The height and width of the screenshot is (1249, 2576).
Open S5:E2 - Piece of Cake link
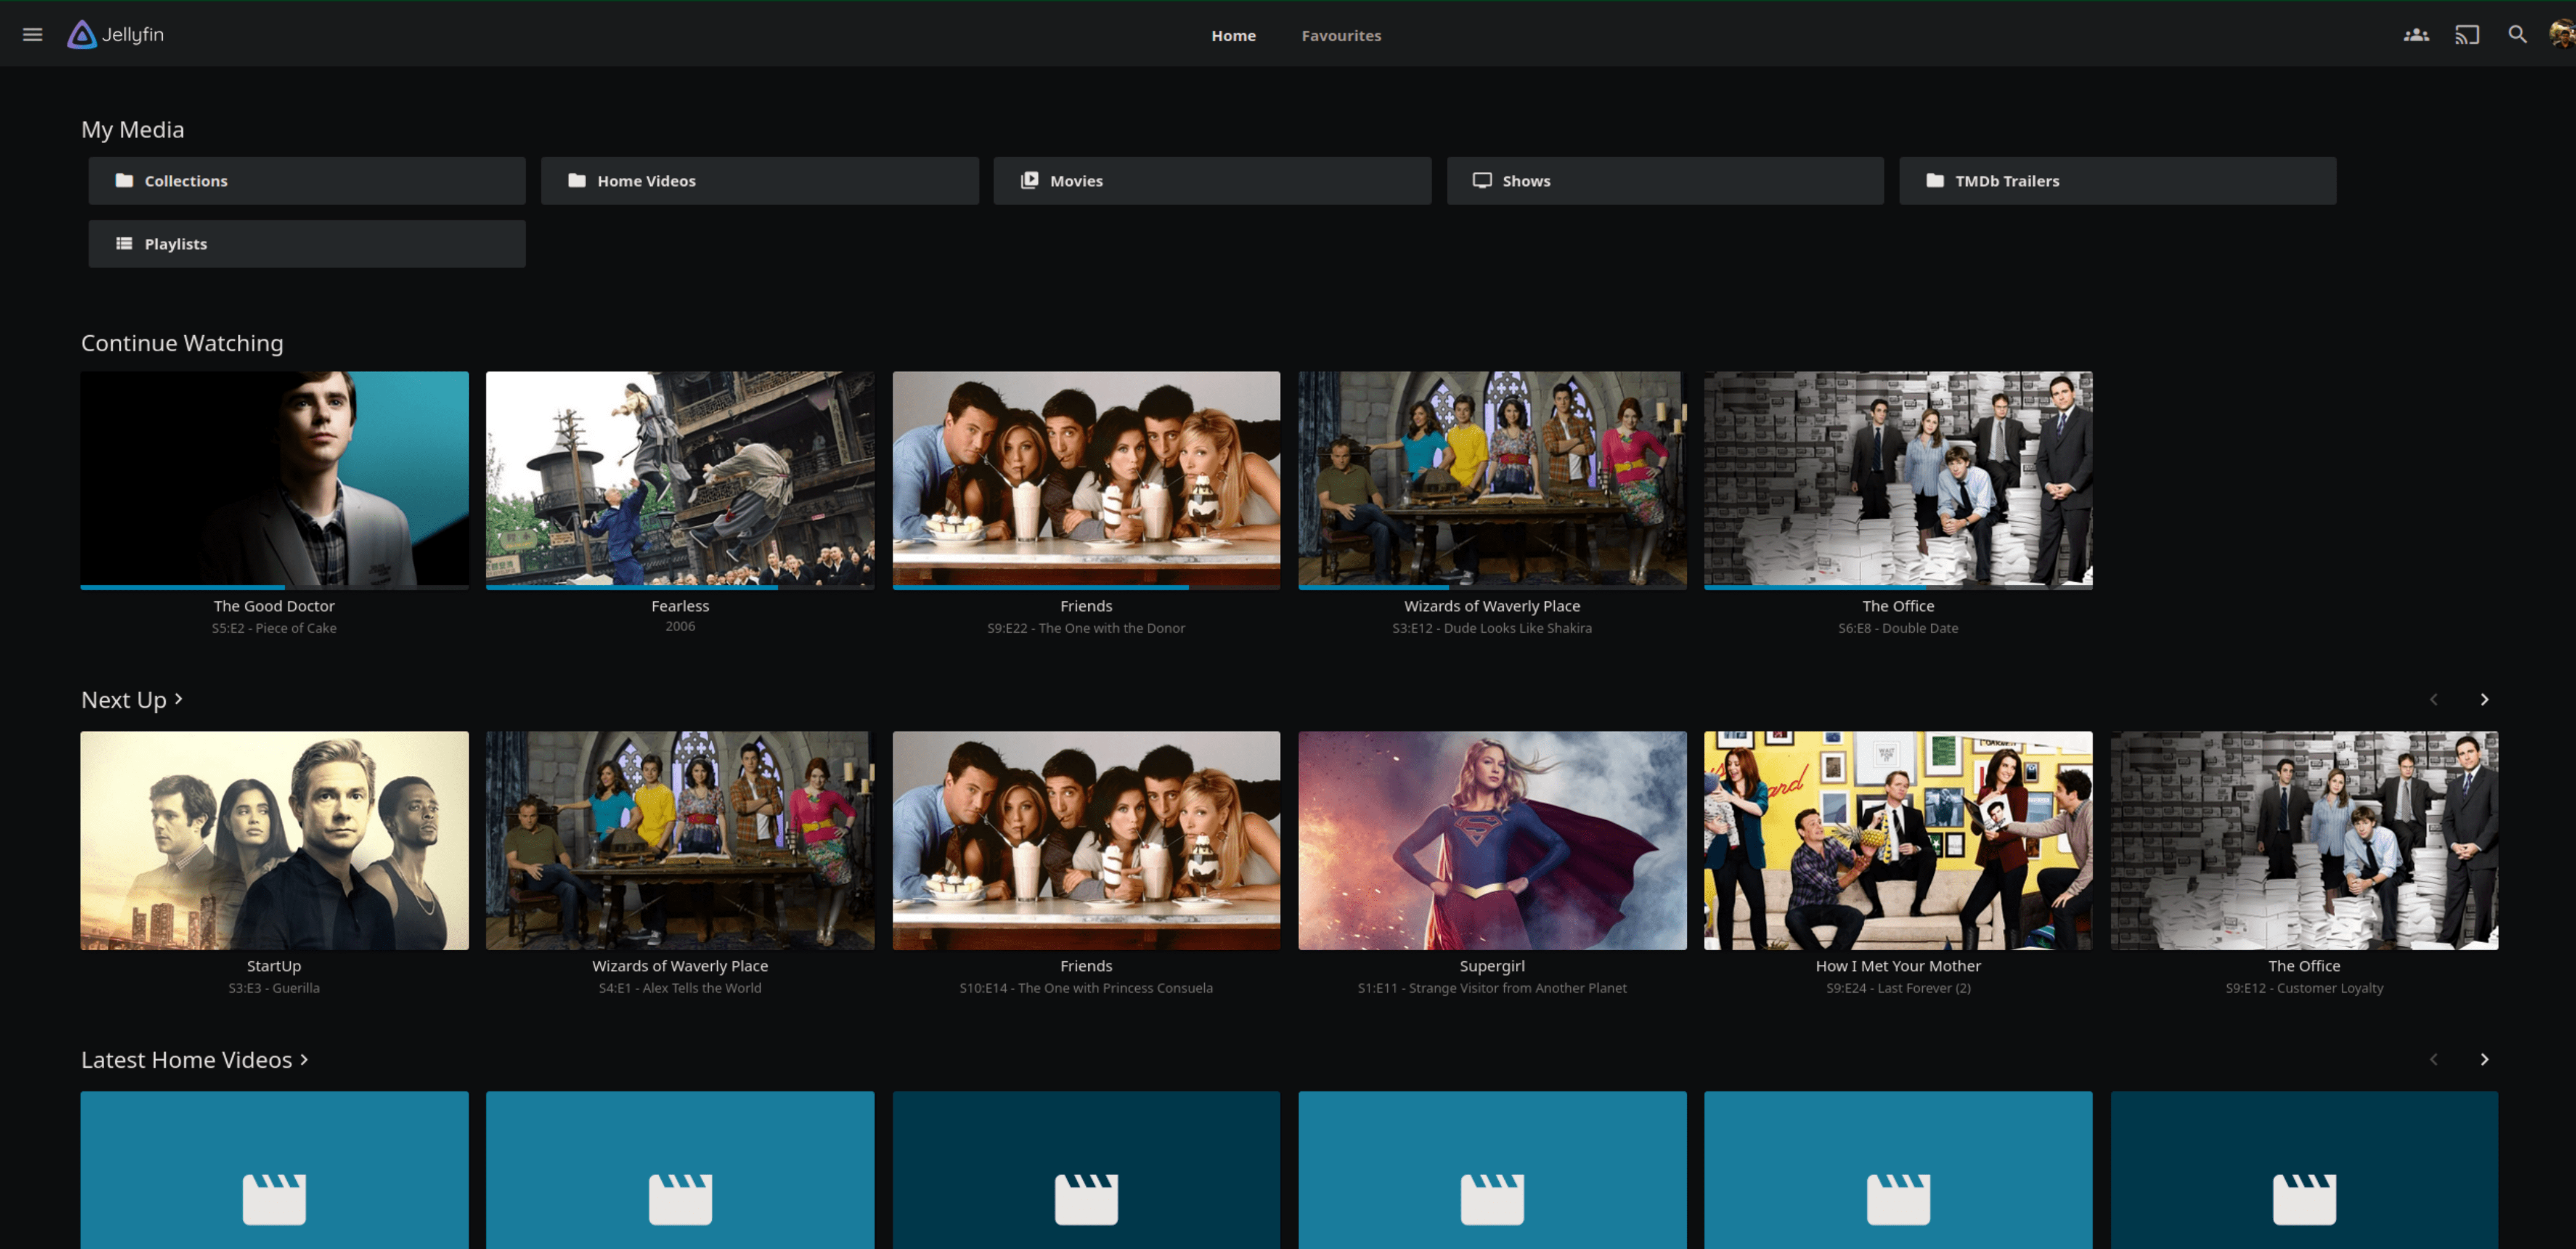[274, 628]
